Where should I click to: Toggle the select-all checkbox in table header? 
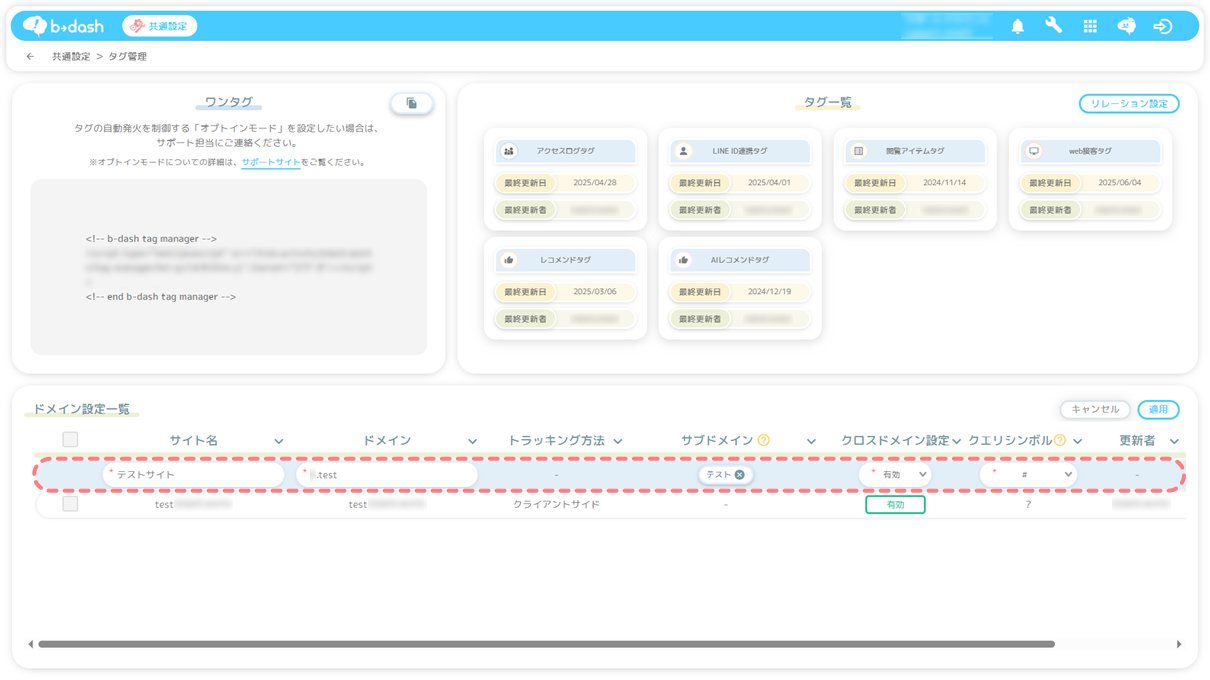70,440
